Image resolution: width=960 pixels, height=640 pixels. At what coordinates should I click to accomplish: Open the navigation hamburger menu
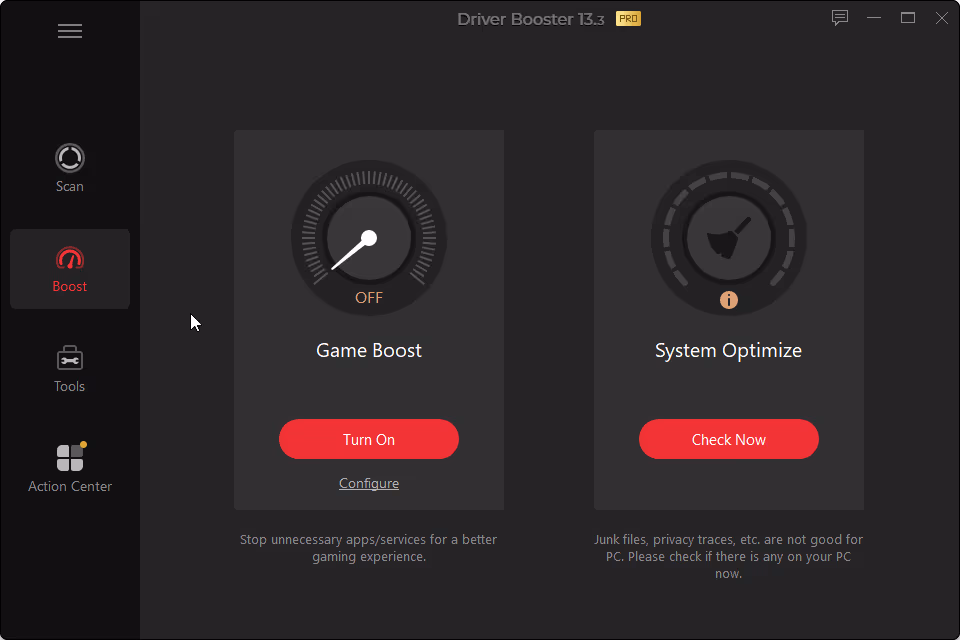tap(70, 31)
